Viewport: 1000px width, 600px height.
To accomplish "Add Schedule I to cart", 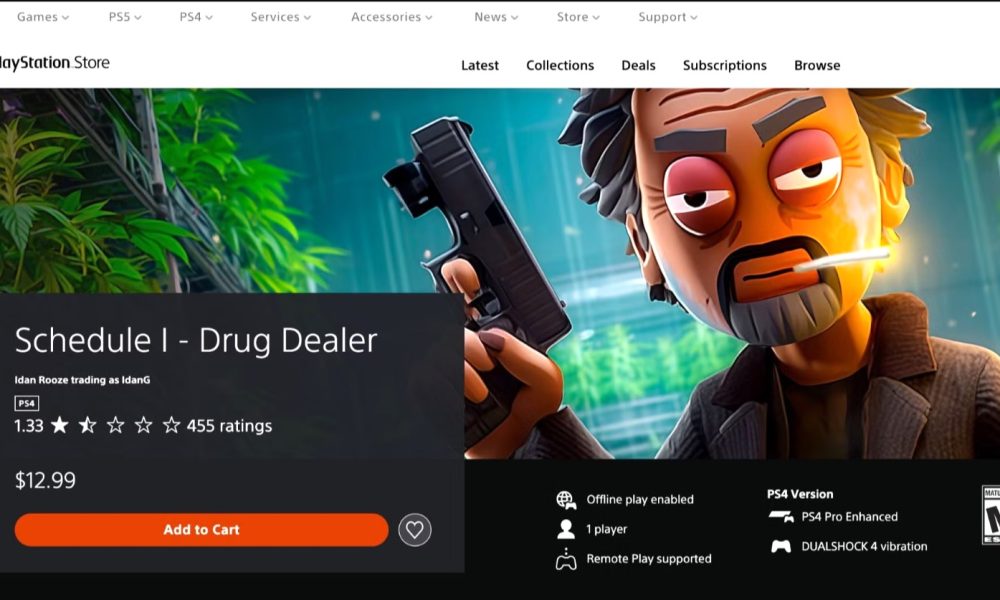I will [x=202, y=530].
